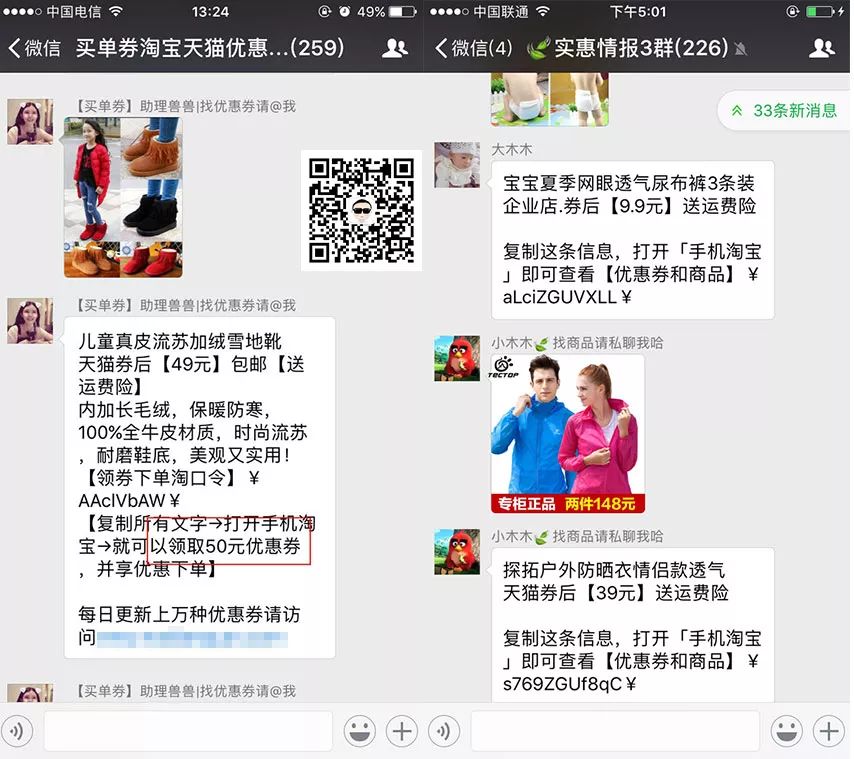Open group members icon in 买单券 chat

tap(394, 48)
